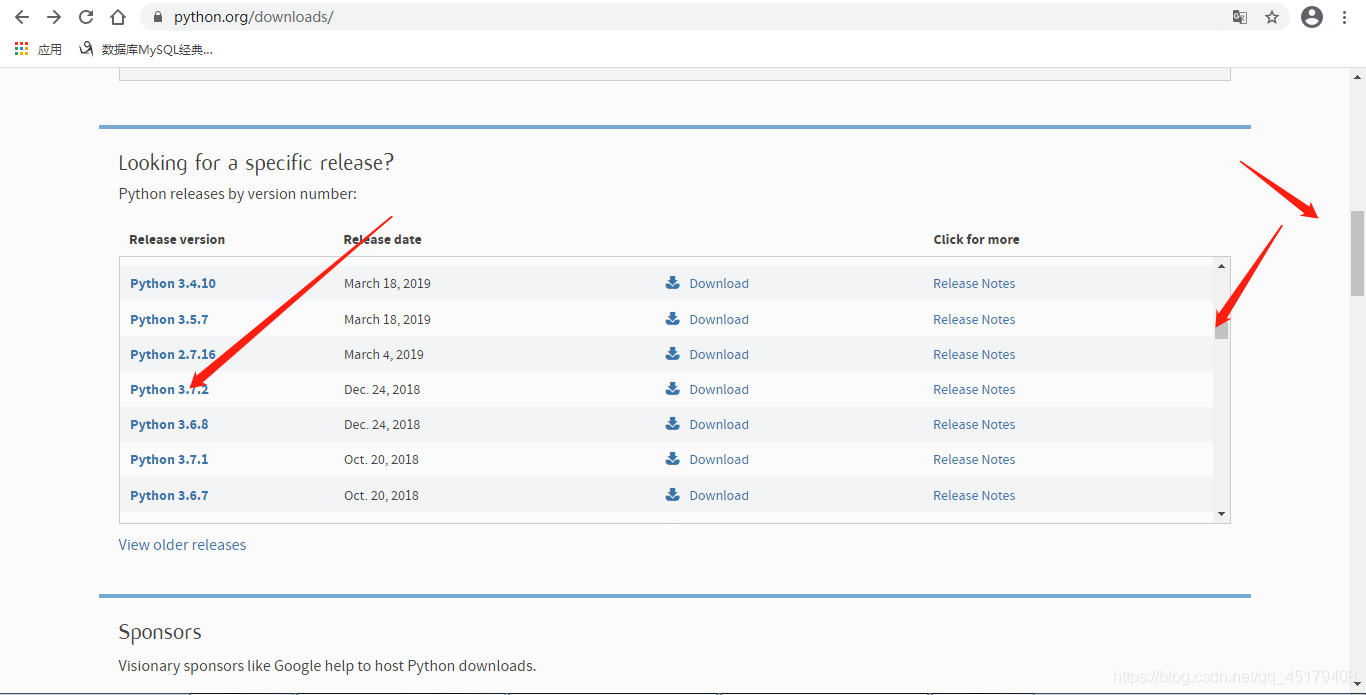Click download icon for Python 3.4.10

[x=673, y=283]
